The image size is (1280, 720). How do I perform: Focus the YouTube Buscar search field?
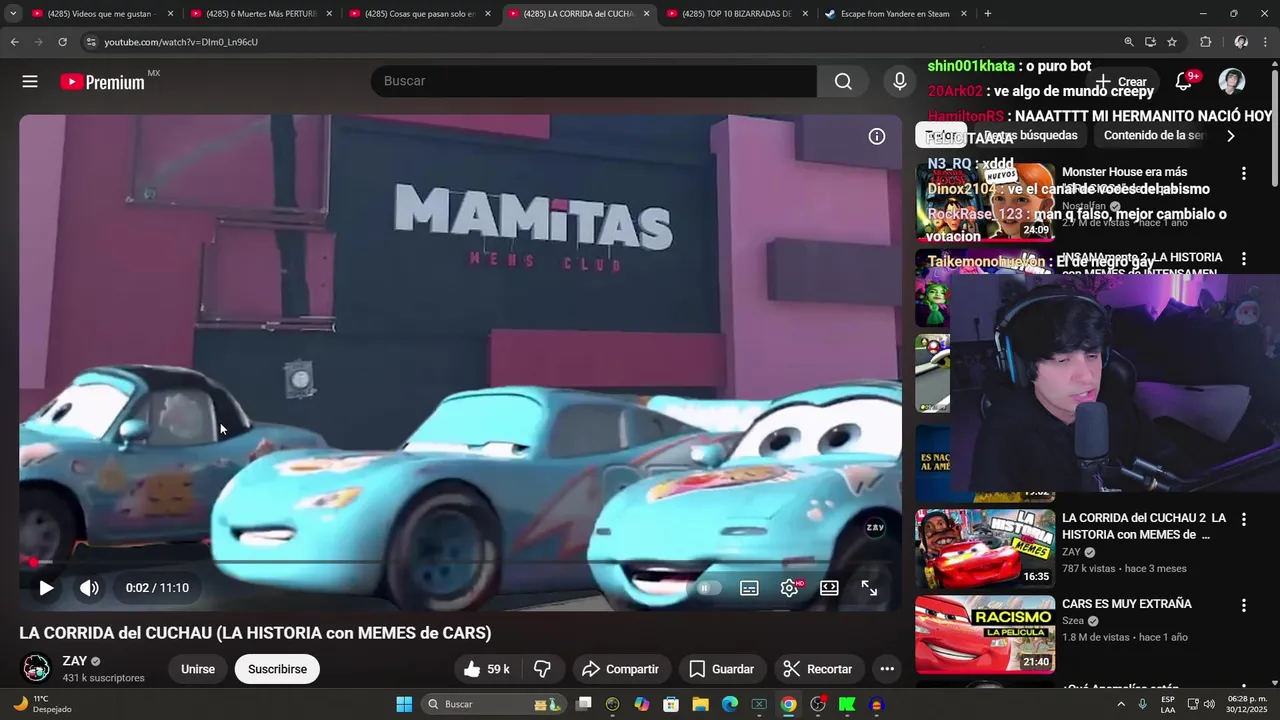point(594,81)
